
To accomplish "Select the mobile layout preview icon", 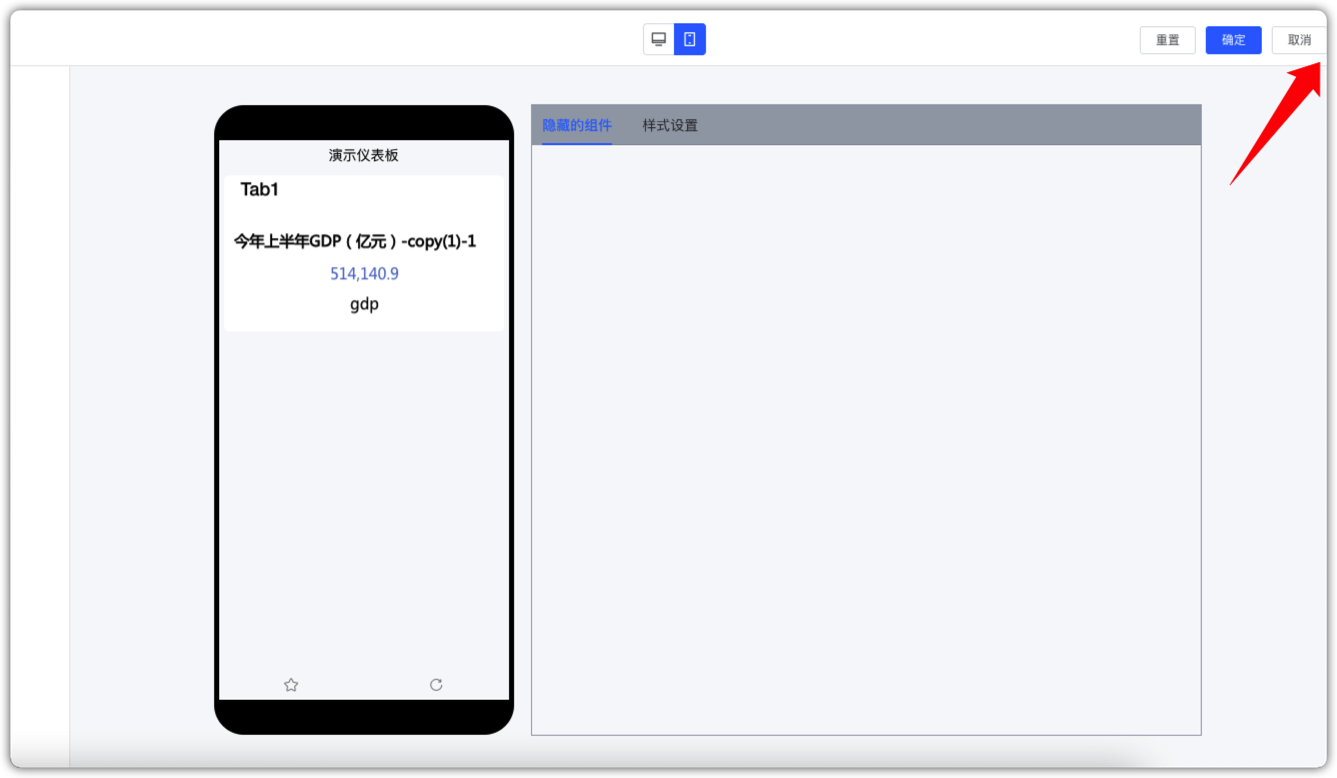I will [690, 39].
